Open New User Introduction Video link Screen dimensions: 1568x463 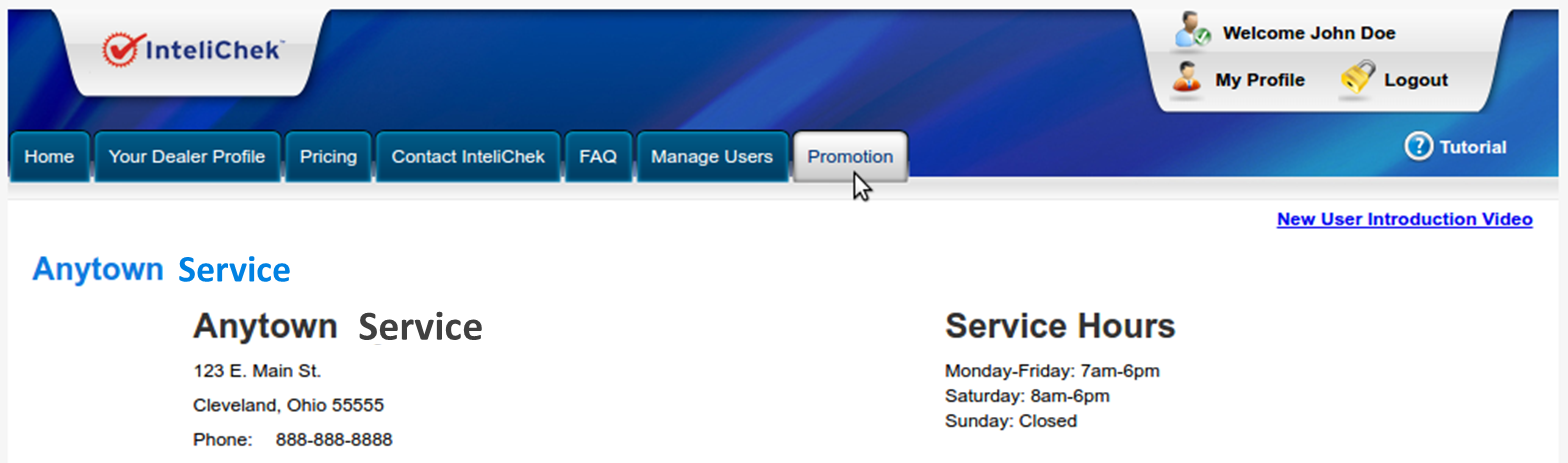[1405, 219]
